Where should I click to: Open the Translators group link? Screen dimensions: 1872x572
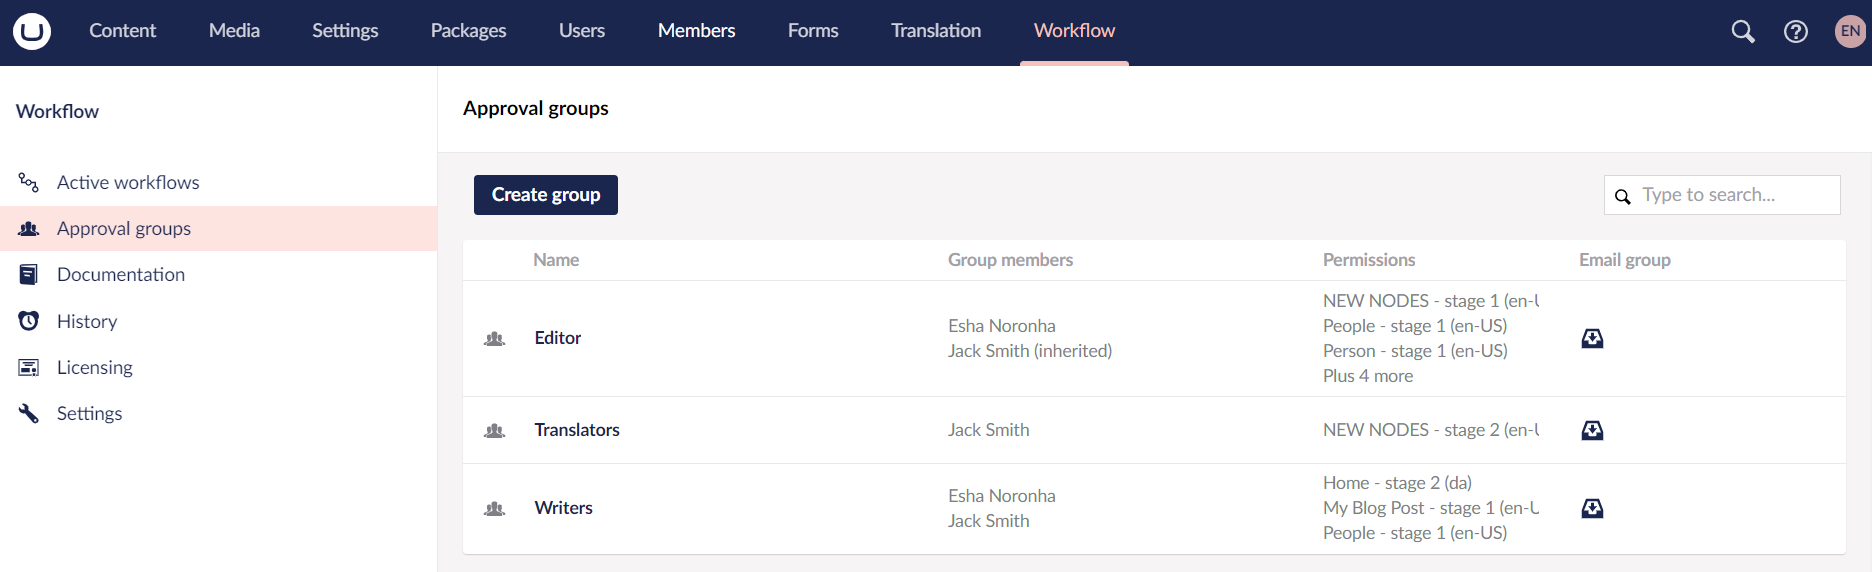point(577,430)
